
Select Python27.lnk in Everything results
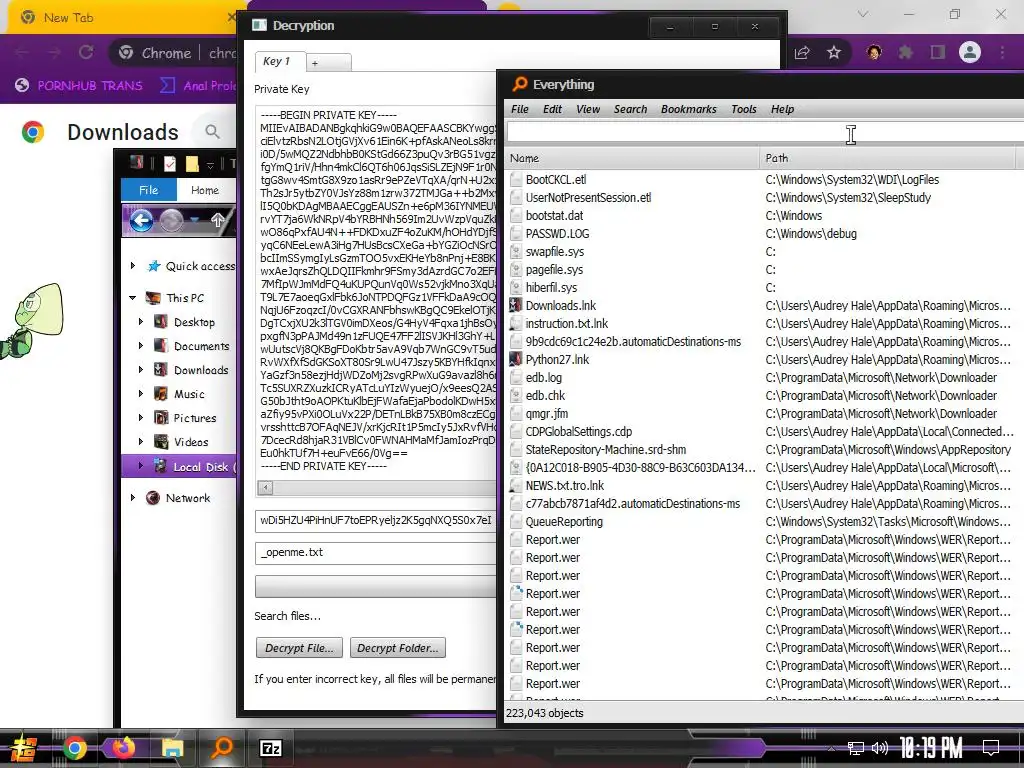point(557,360)
